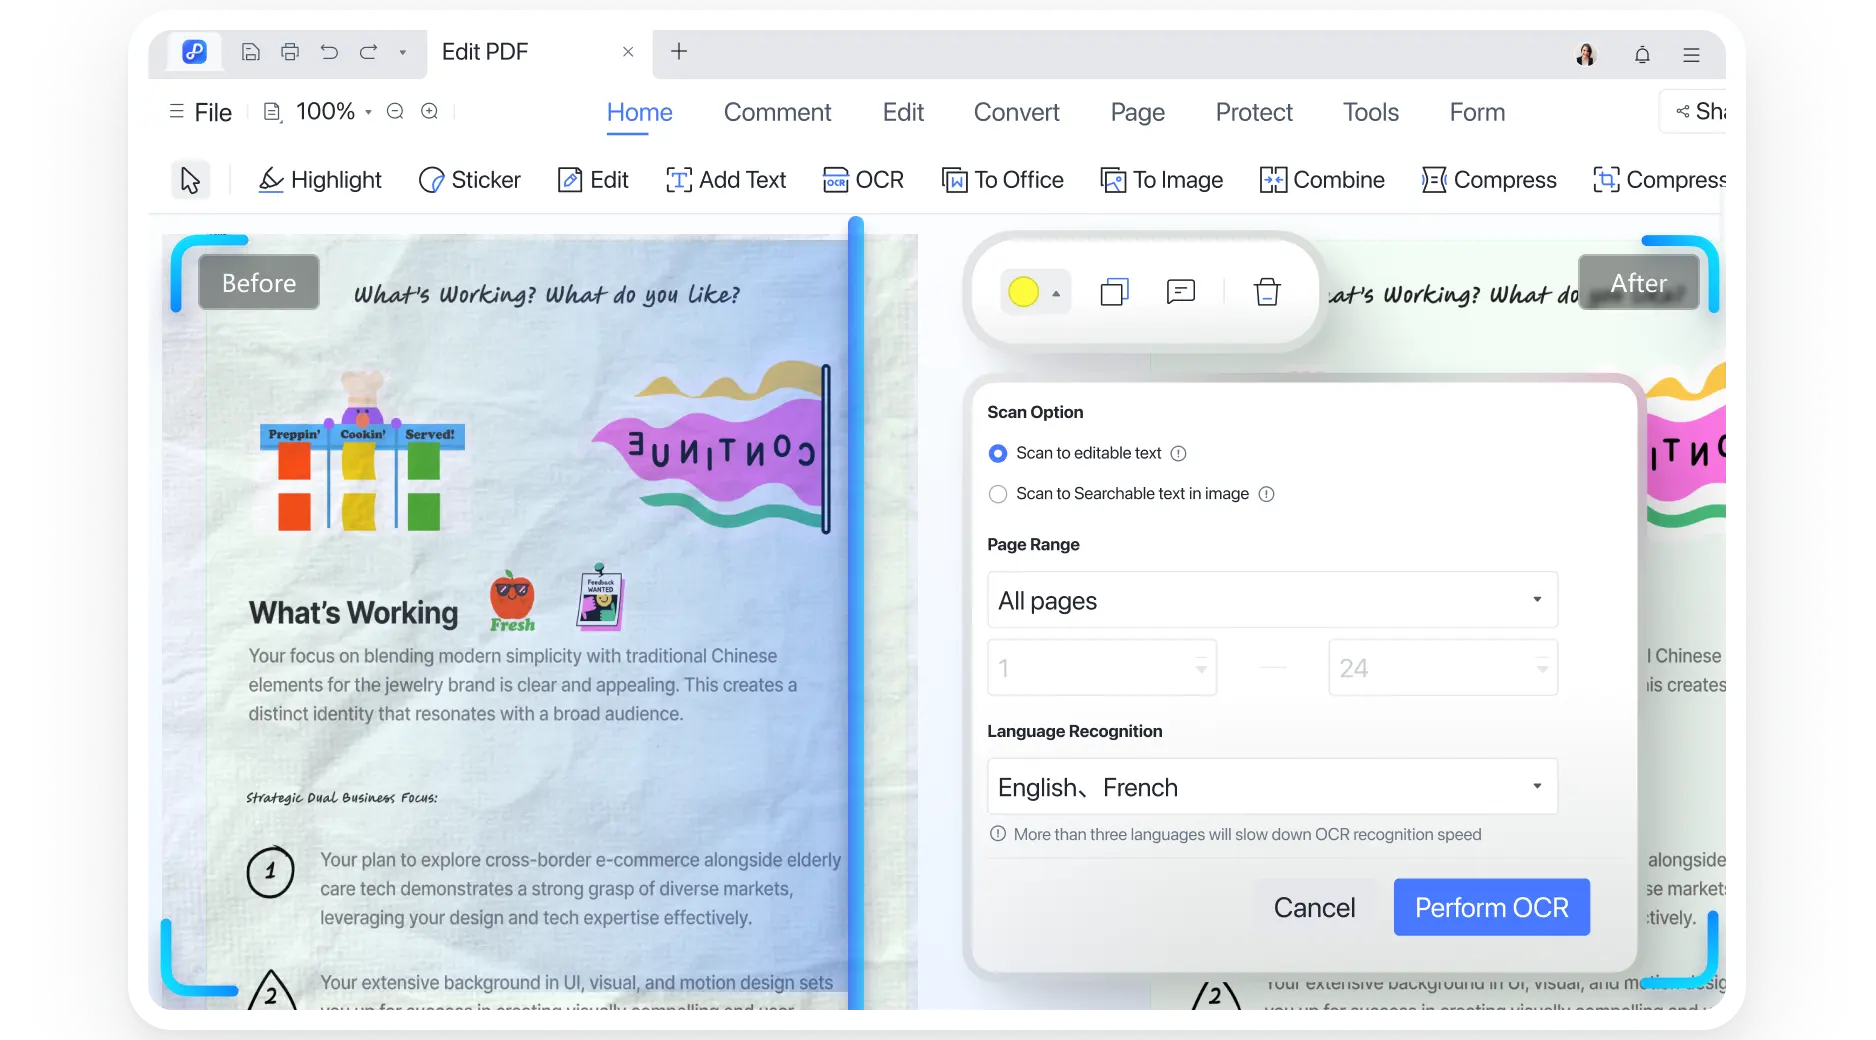Click the save file icon
The image size is (1876, 1040).
click(251, 52)
